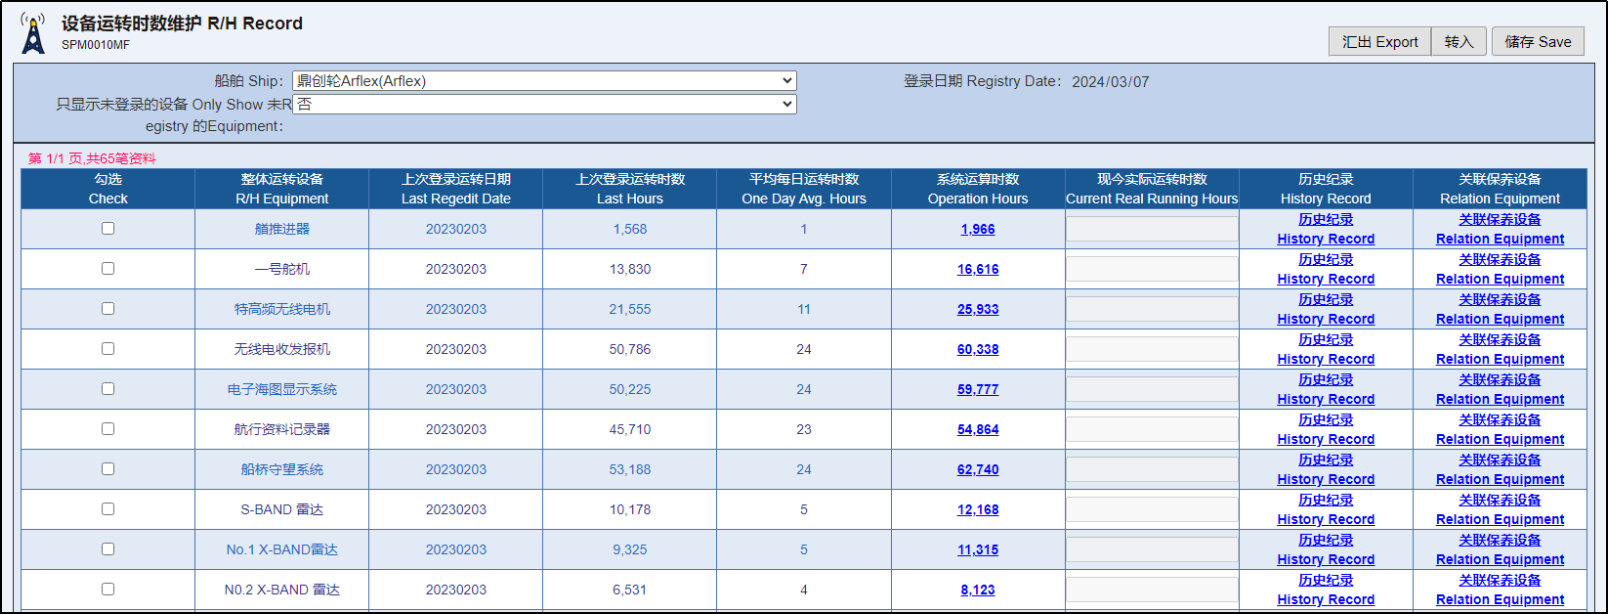The width and height of the screenshot is (1608, 614).
Task: Select the S-BAND 雷达 row checkbox
Action: tap(108, 509)
